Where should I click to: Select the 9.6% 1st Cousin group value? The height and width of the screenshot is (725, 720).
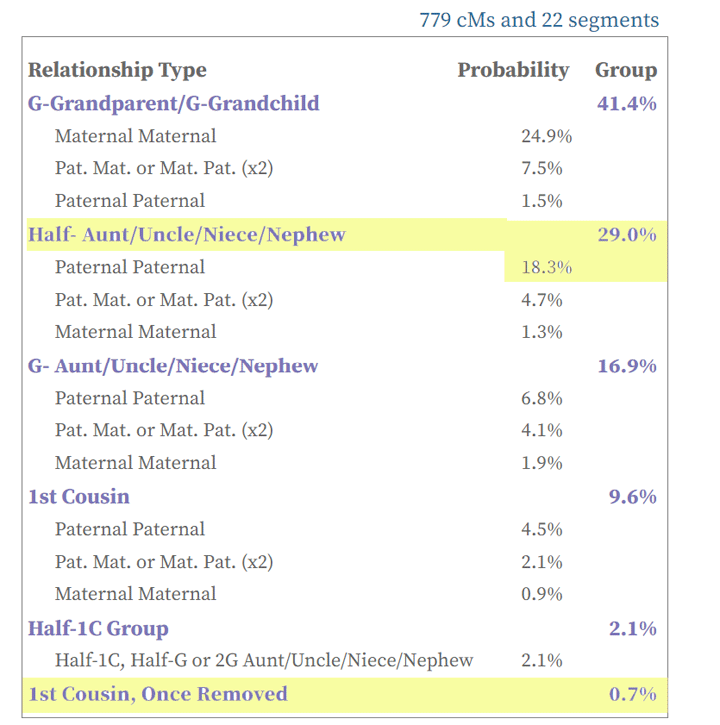633,497
